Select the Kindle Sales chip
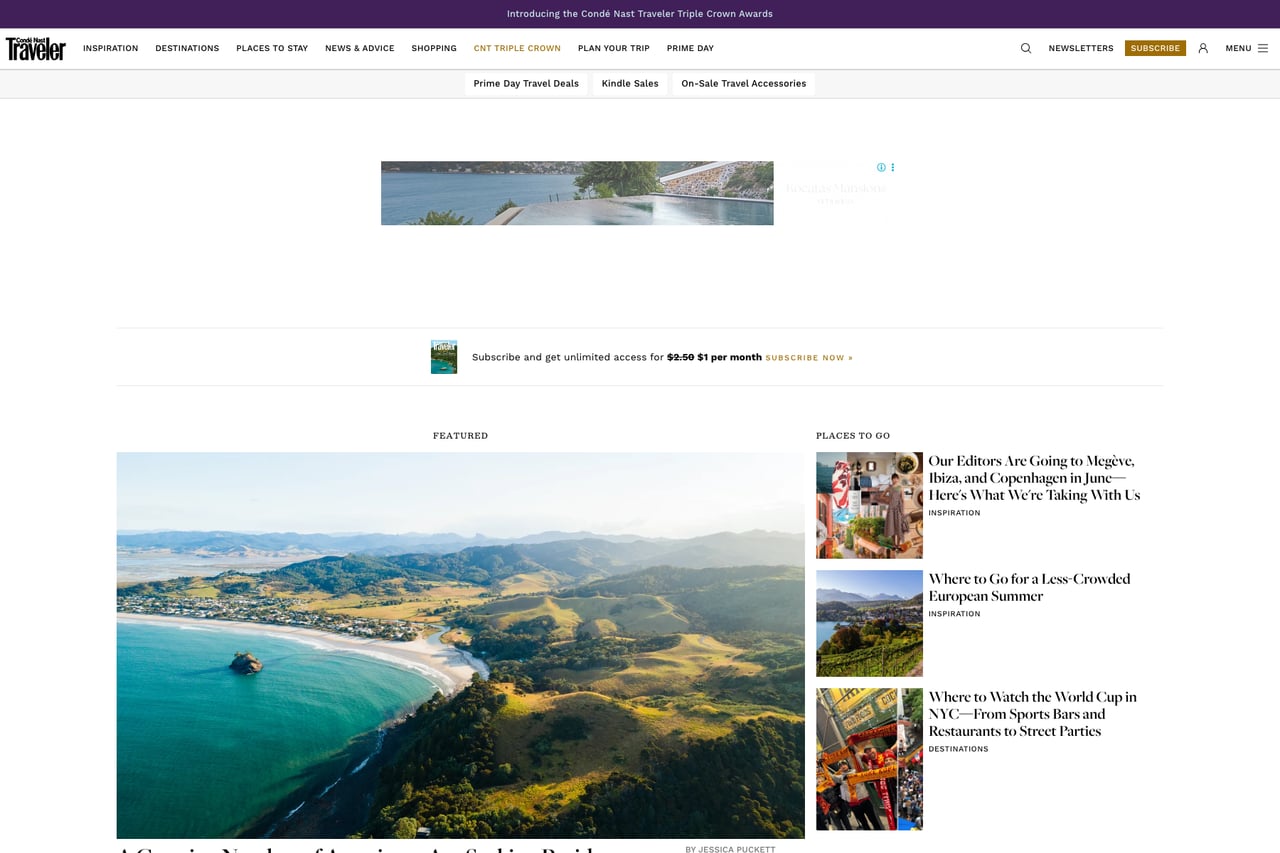 click(x=630, y=84)
